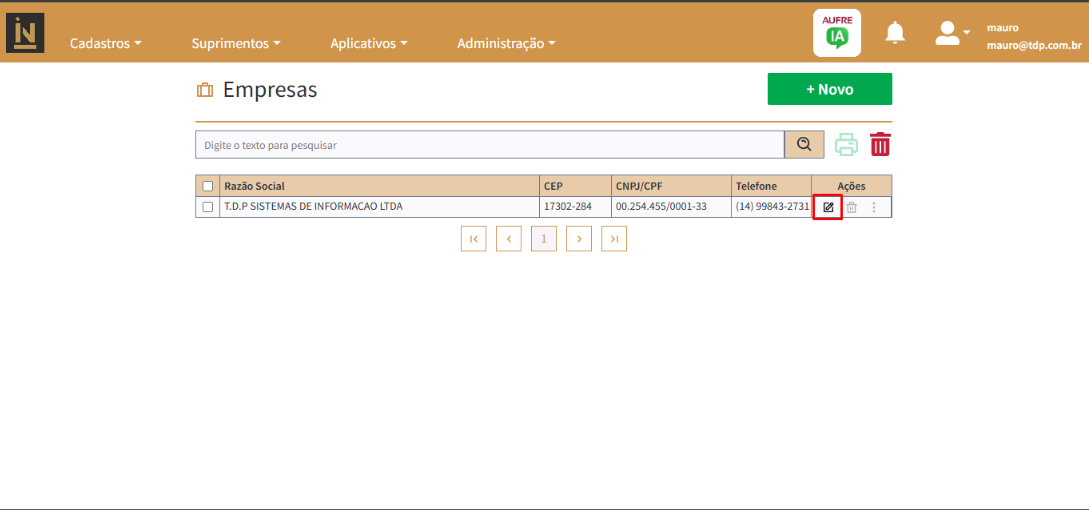Check the T.D.P SISTEMAS row checkbox
The height and width of the screenshot is (512, 1089).
(x=208, y=207)
